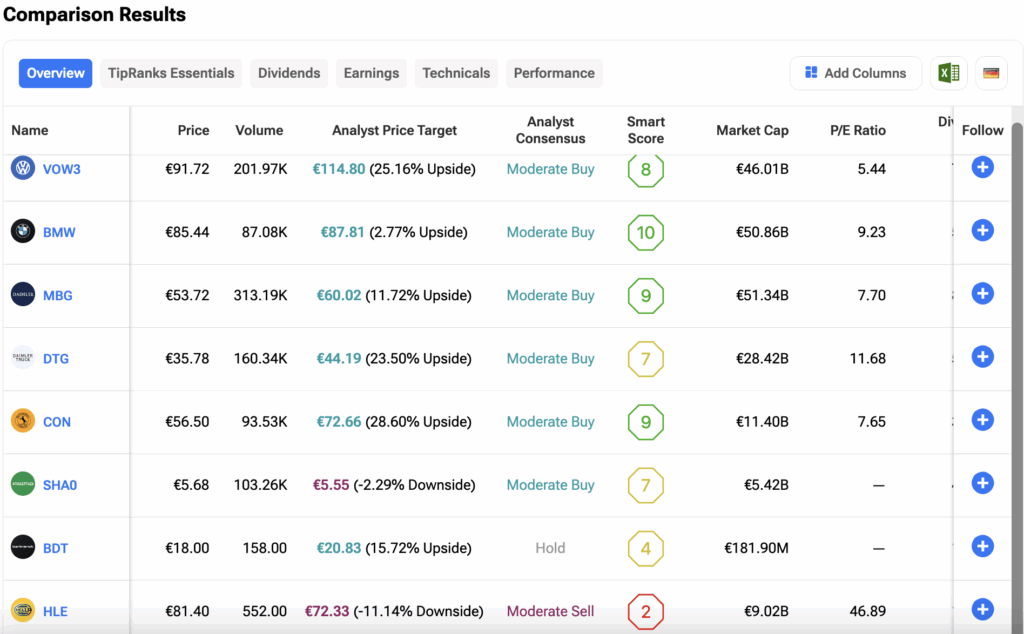Follow SHA0 with the plus icon
The height and width of the screenshot is (634, 1024).
point(982,483)
